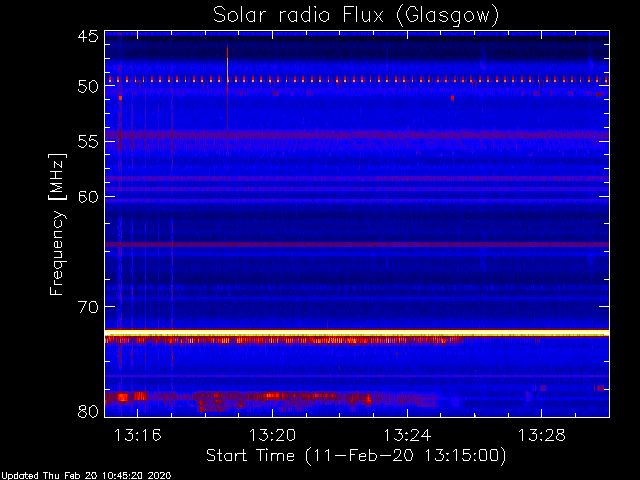Click the 70 MHz tick label
Image resolution: width=640 pixels, height=480 pixels.
point(88,307)
